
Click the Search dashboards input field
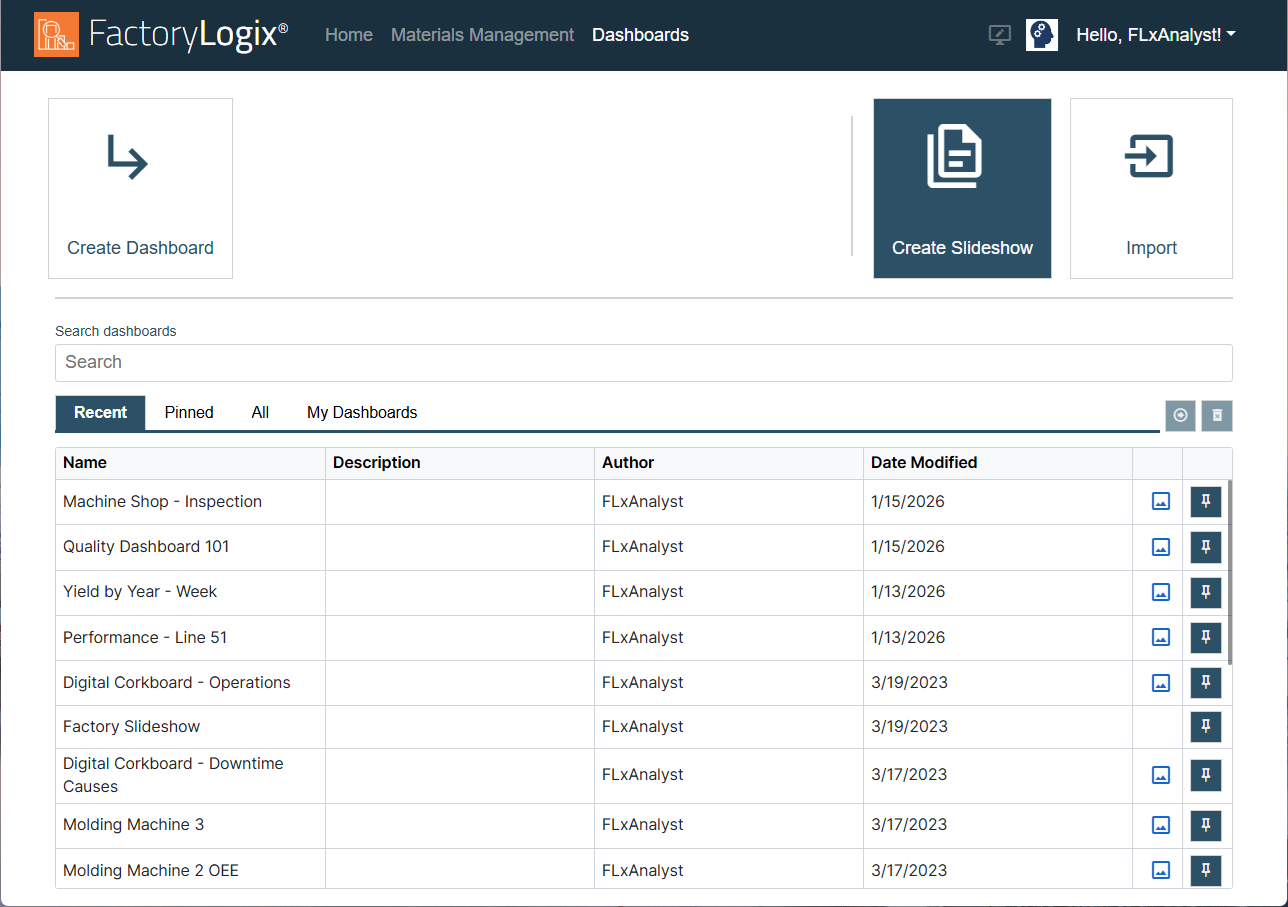[x=643, y=362]
